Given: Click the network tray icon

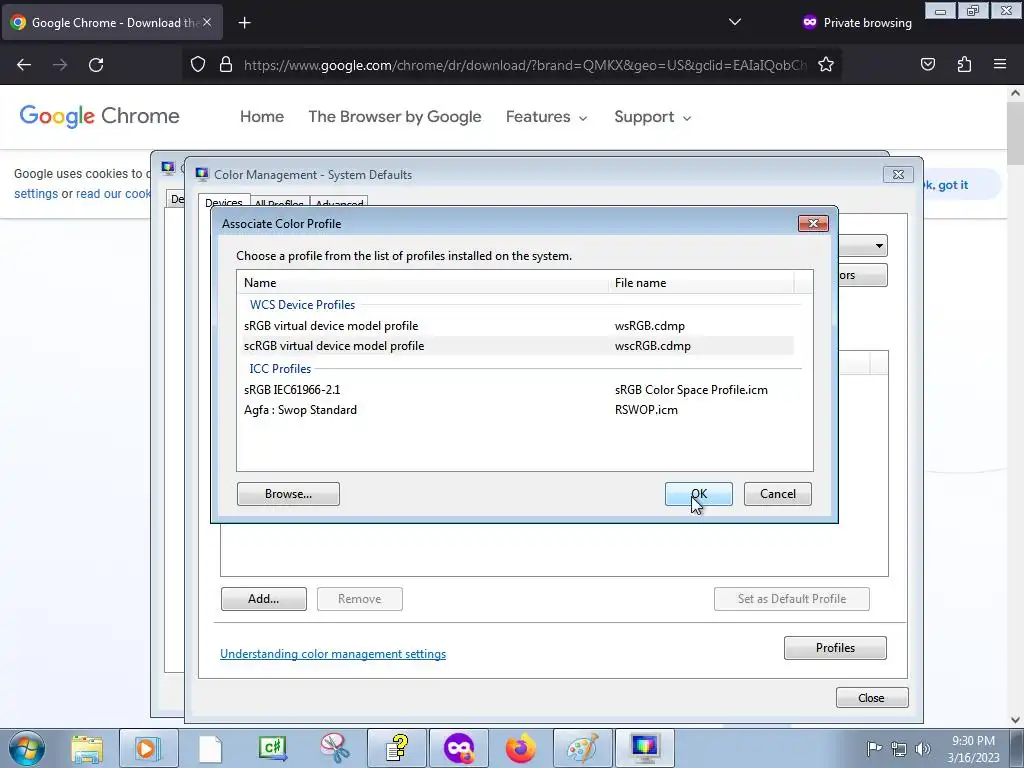Looking at the screenshot, I should [899, 749].
